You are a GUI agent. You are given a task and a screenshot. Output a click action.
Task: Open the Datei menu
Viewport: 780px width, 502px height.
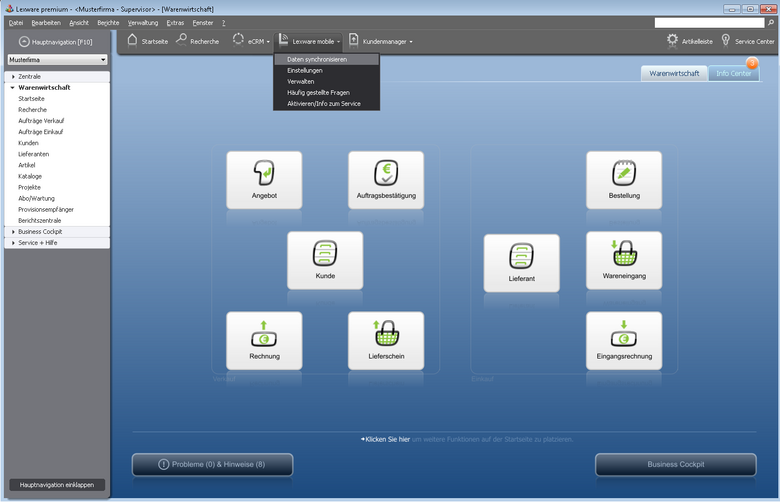coord(16,23)
